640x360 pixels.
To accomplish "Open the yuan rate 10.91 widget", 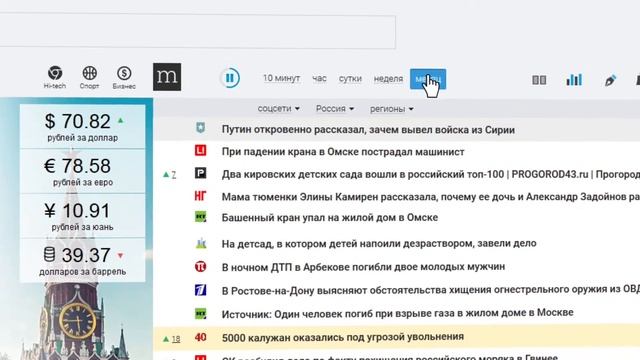I will pyautogui.click(x=82, y=216).
